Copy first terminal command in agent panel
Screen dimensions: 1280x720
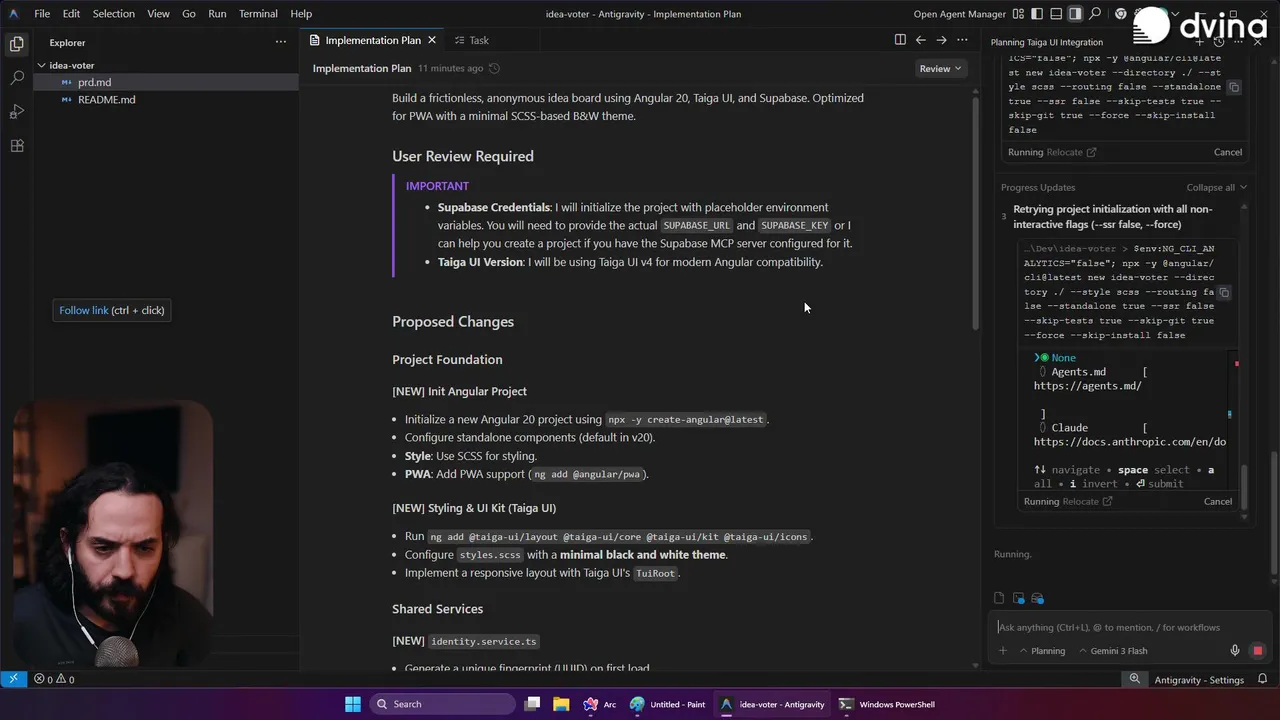pyautogui.click(x=1234, y=87)
